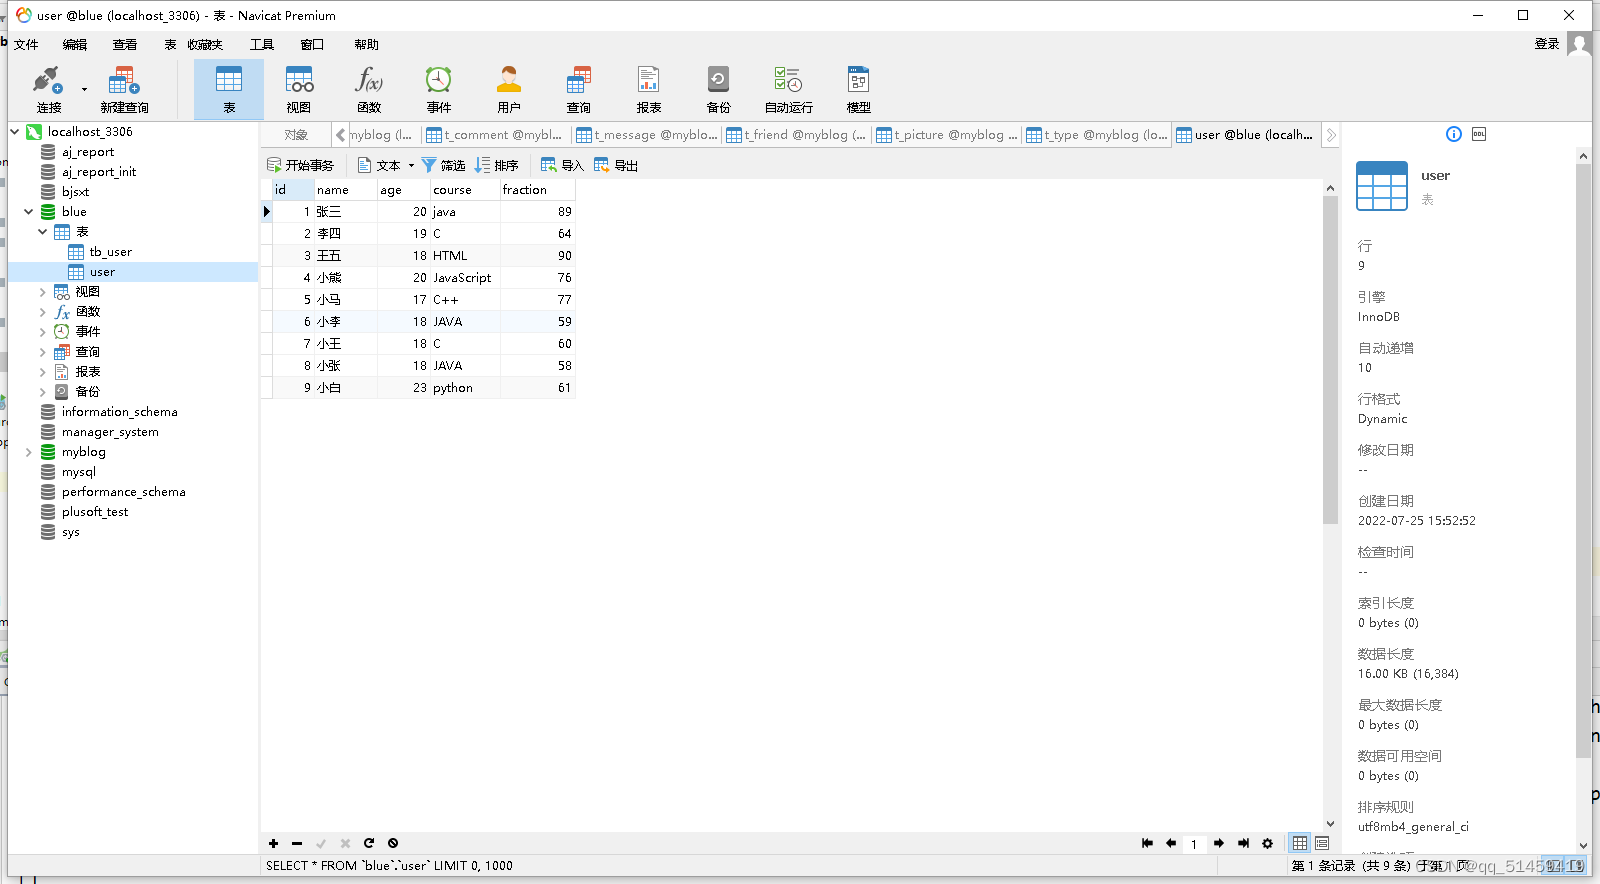The image size is (1600, 884).
Task: Click the info panel vertical scrollbar
Action: click(x=1583, y=460)
